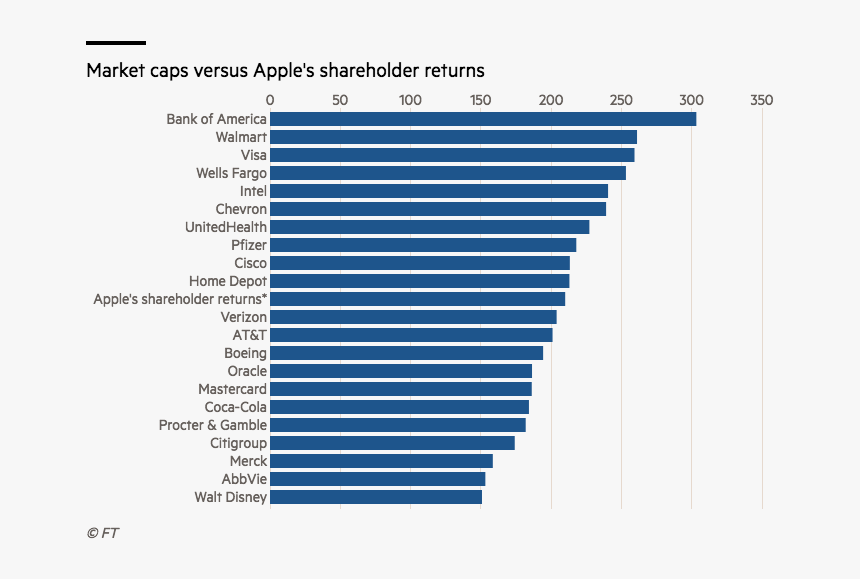Select the Mastercard label

[232, 389]
